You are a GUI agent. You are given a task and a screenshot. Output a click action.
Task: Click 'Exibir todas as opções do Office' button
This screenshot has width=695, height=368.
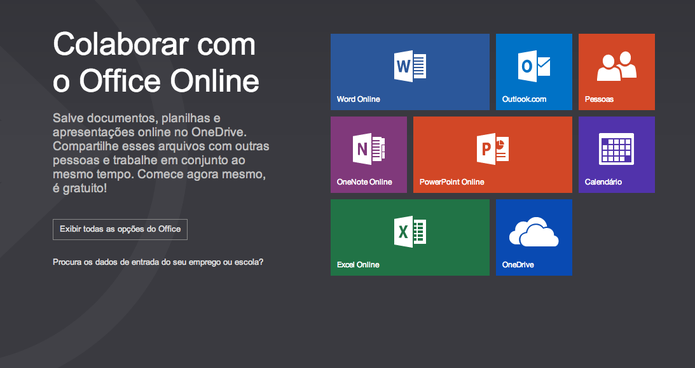pos(120,229)
